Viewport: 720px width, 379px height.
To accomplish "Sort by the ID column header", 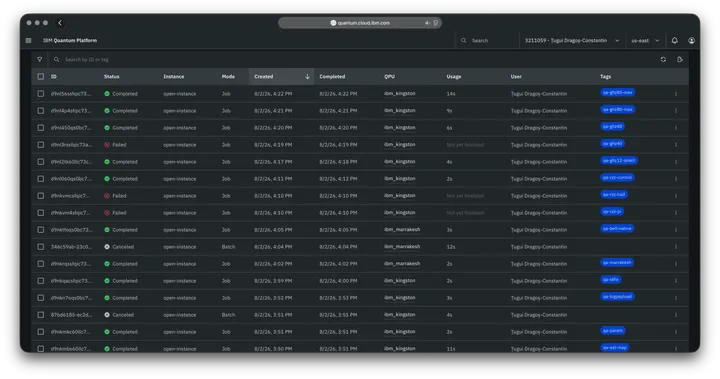I will [x=54, y=77].
